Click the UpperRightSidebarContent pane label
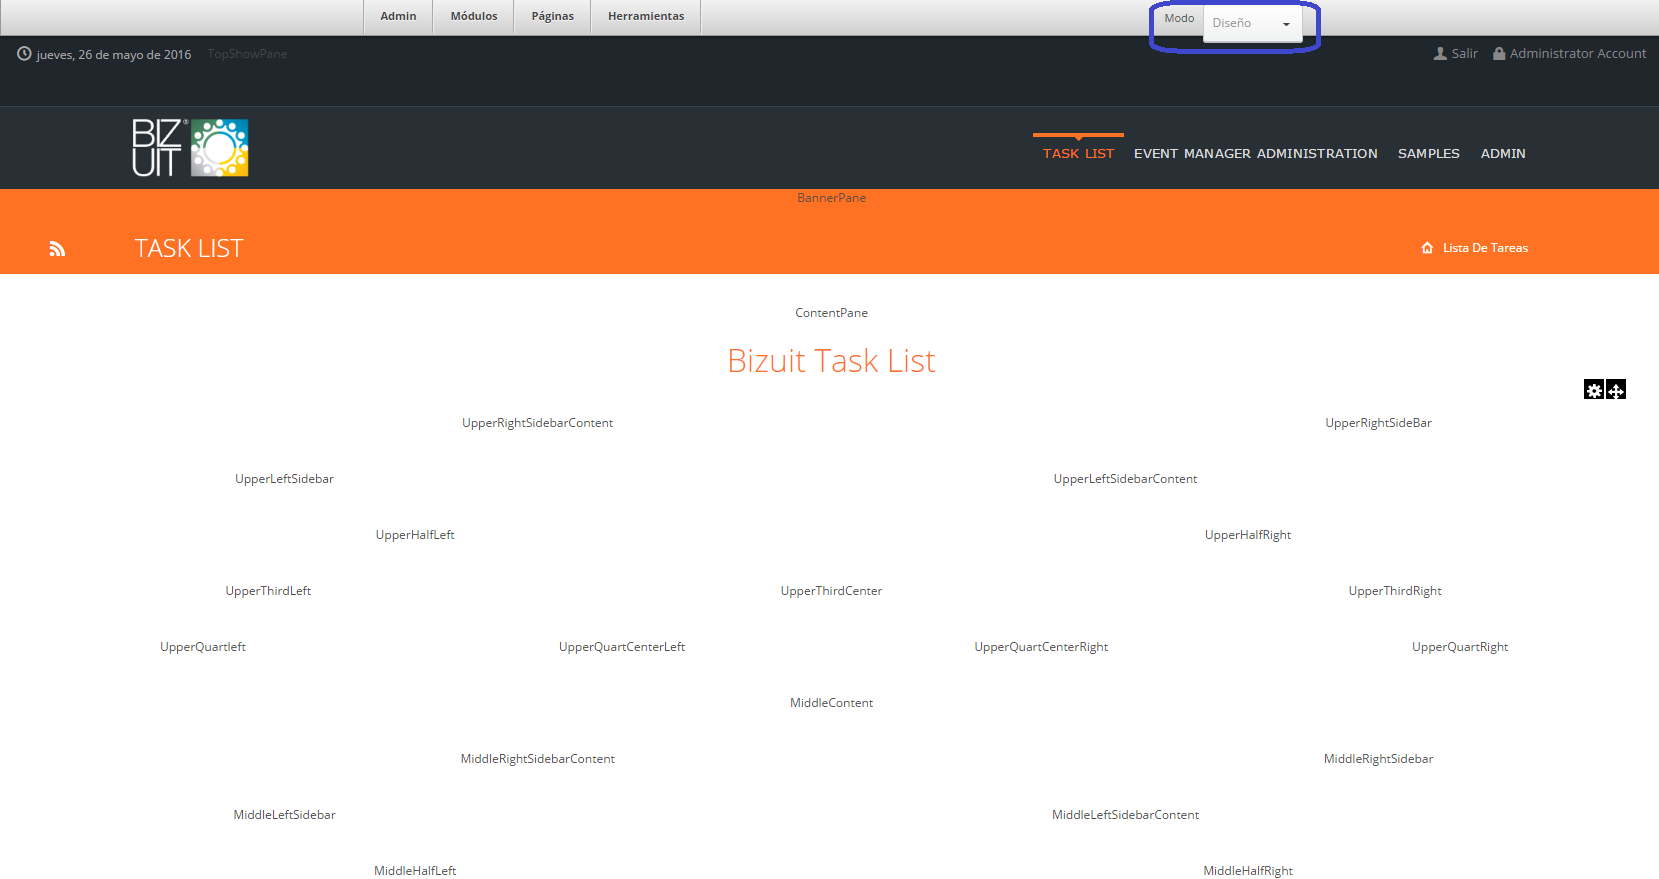 pyautogui.click(x=537, y=423)
